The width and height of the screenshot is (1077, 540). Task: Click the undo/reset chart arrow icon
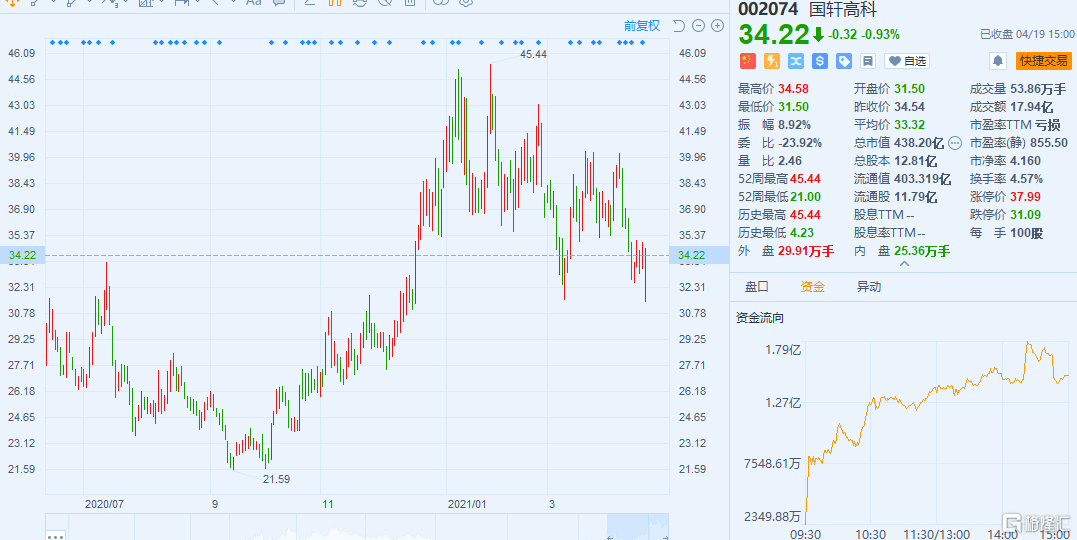click(679, 26)
